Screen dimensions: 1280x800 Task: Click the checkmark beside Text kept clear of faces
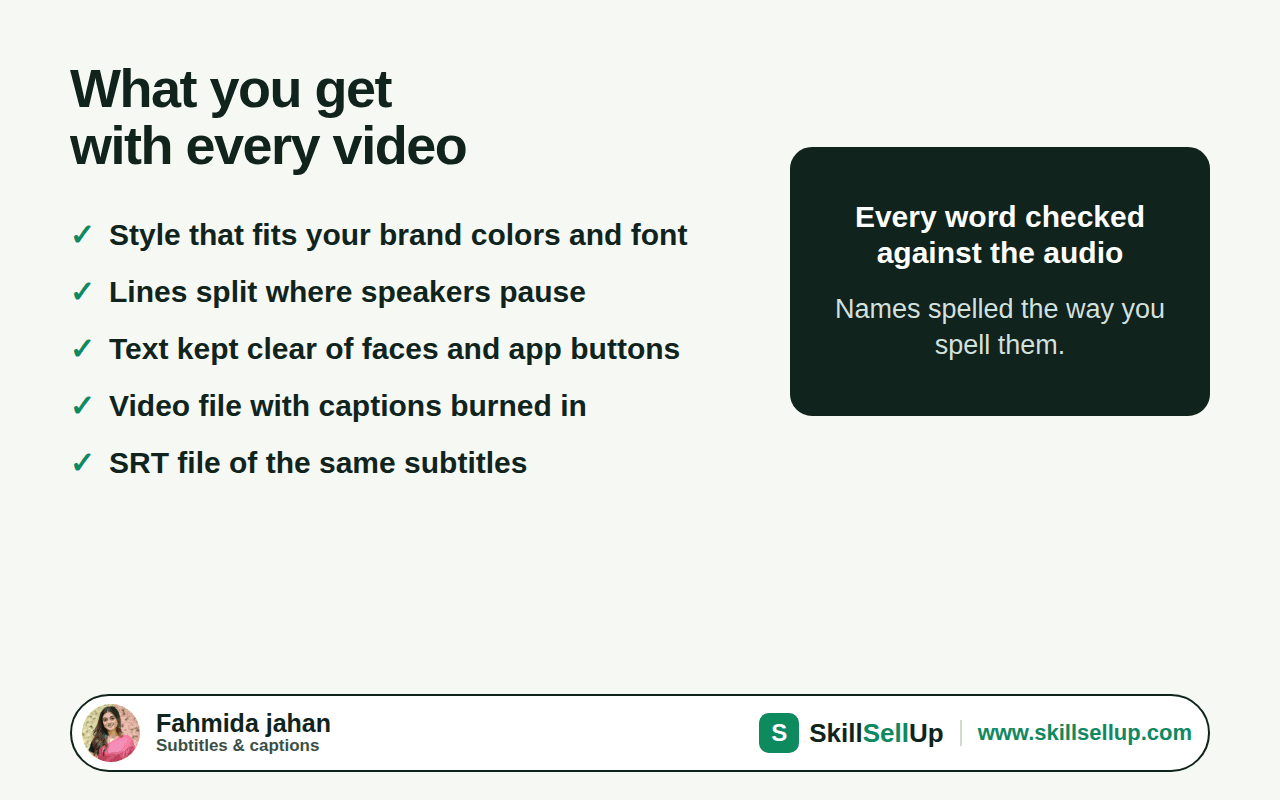coord(82,349)
